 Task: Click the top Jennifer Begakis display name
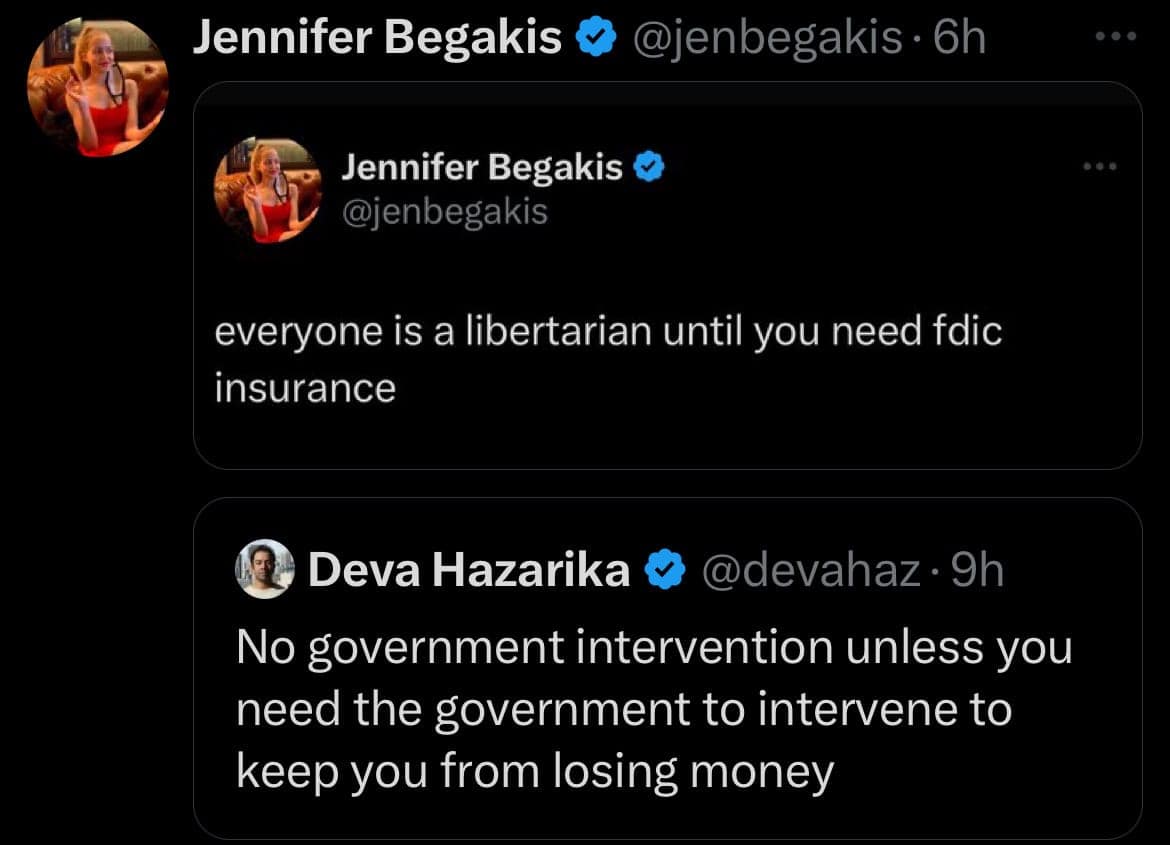point(376,39)
